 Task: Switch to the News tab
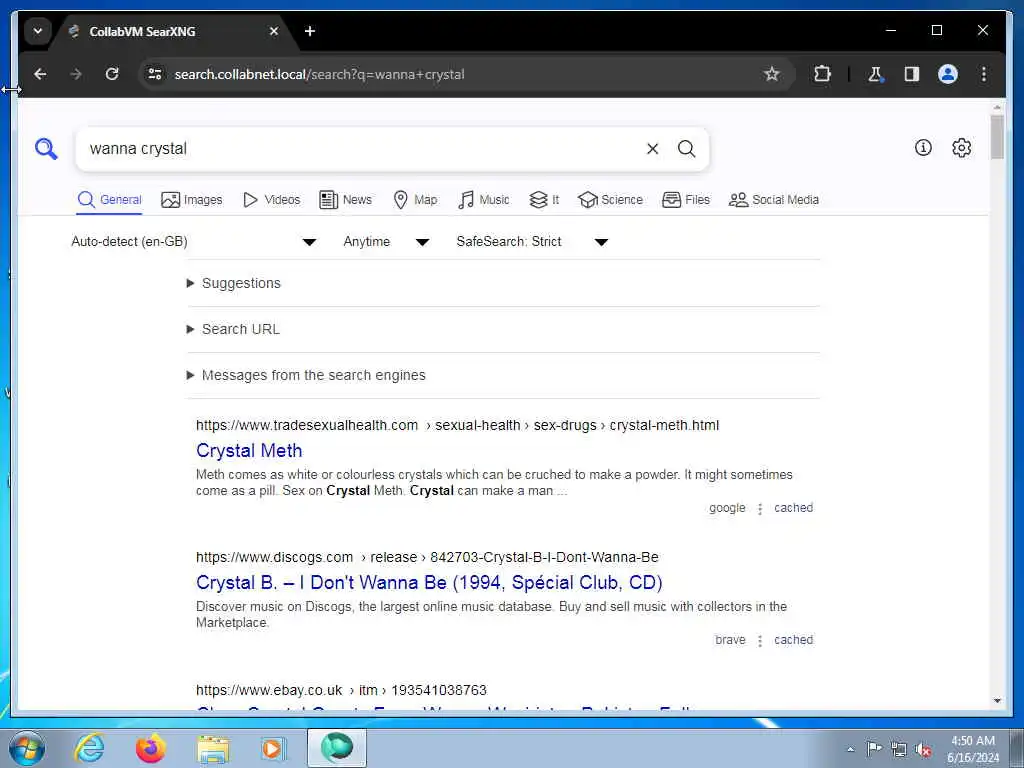345,200
